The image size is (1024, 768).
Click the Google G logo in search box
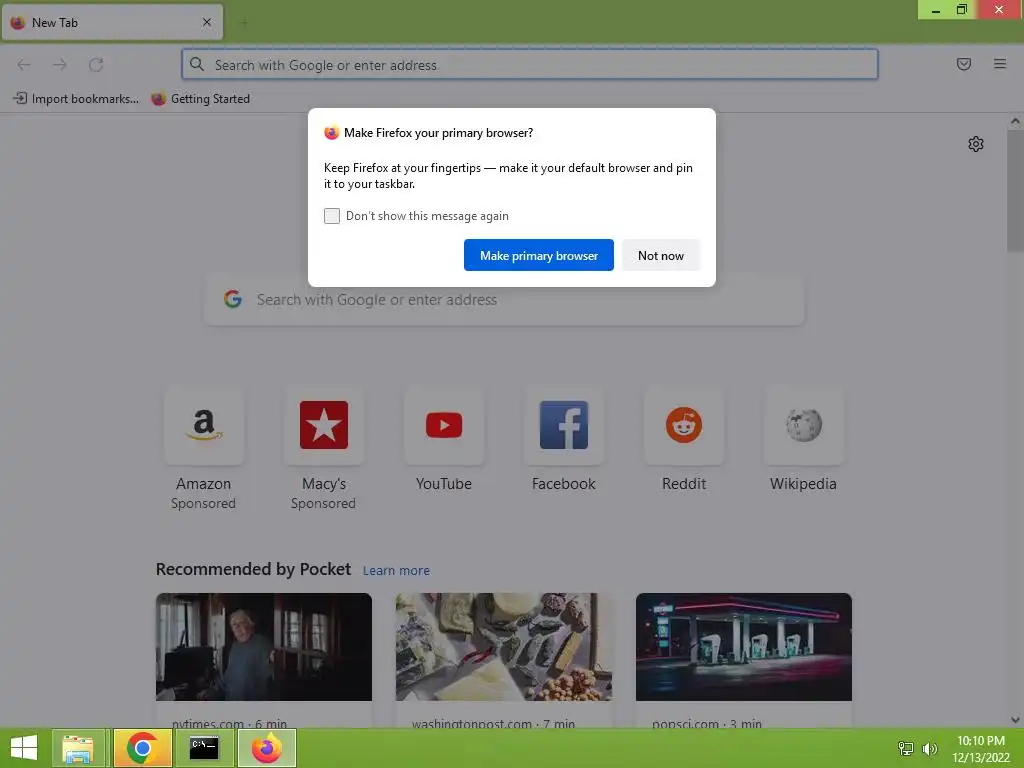[x=233, y=300]
